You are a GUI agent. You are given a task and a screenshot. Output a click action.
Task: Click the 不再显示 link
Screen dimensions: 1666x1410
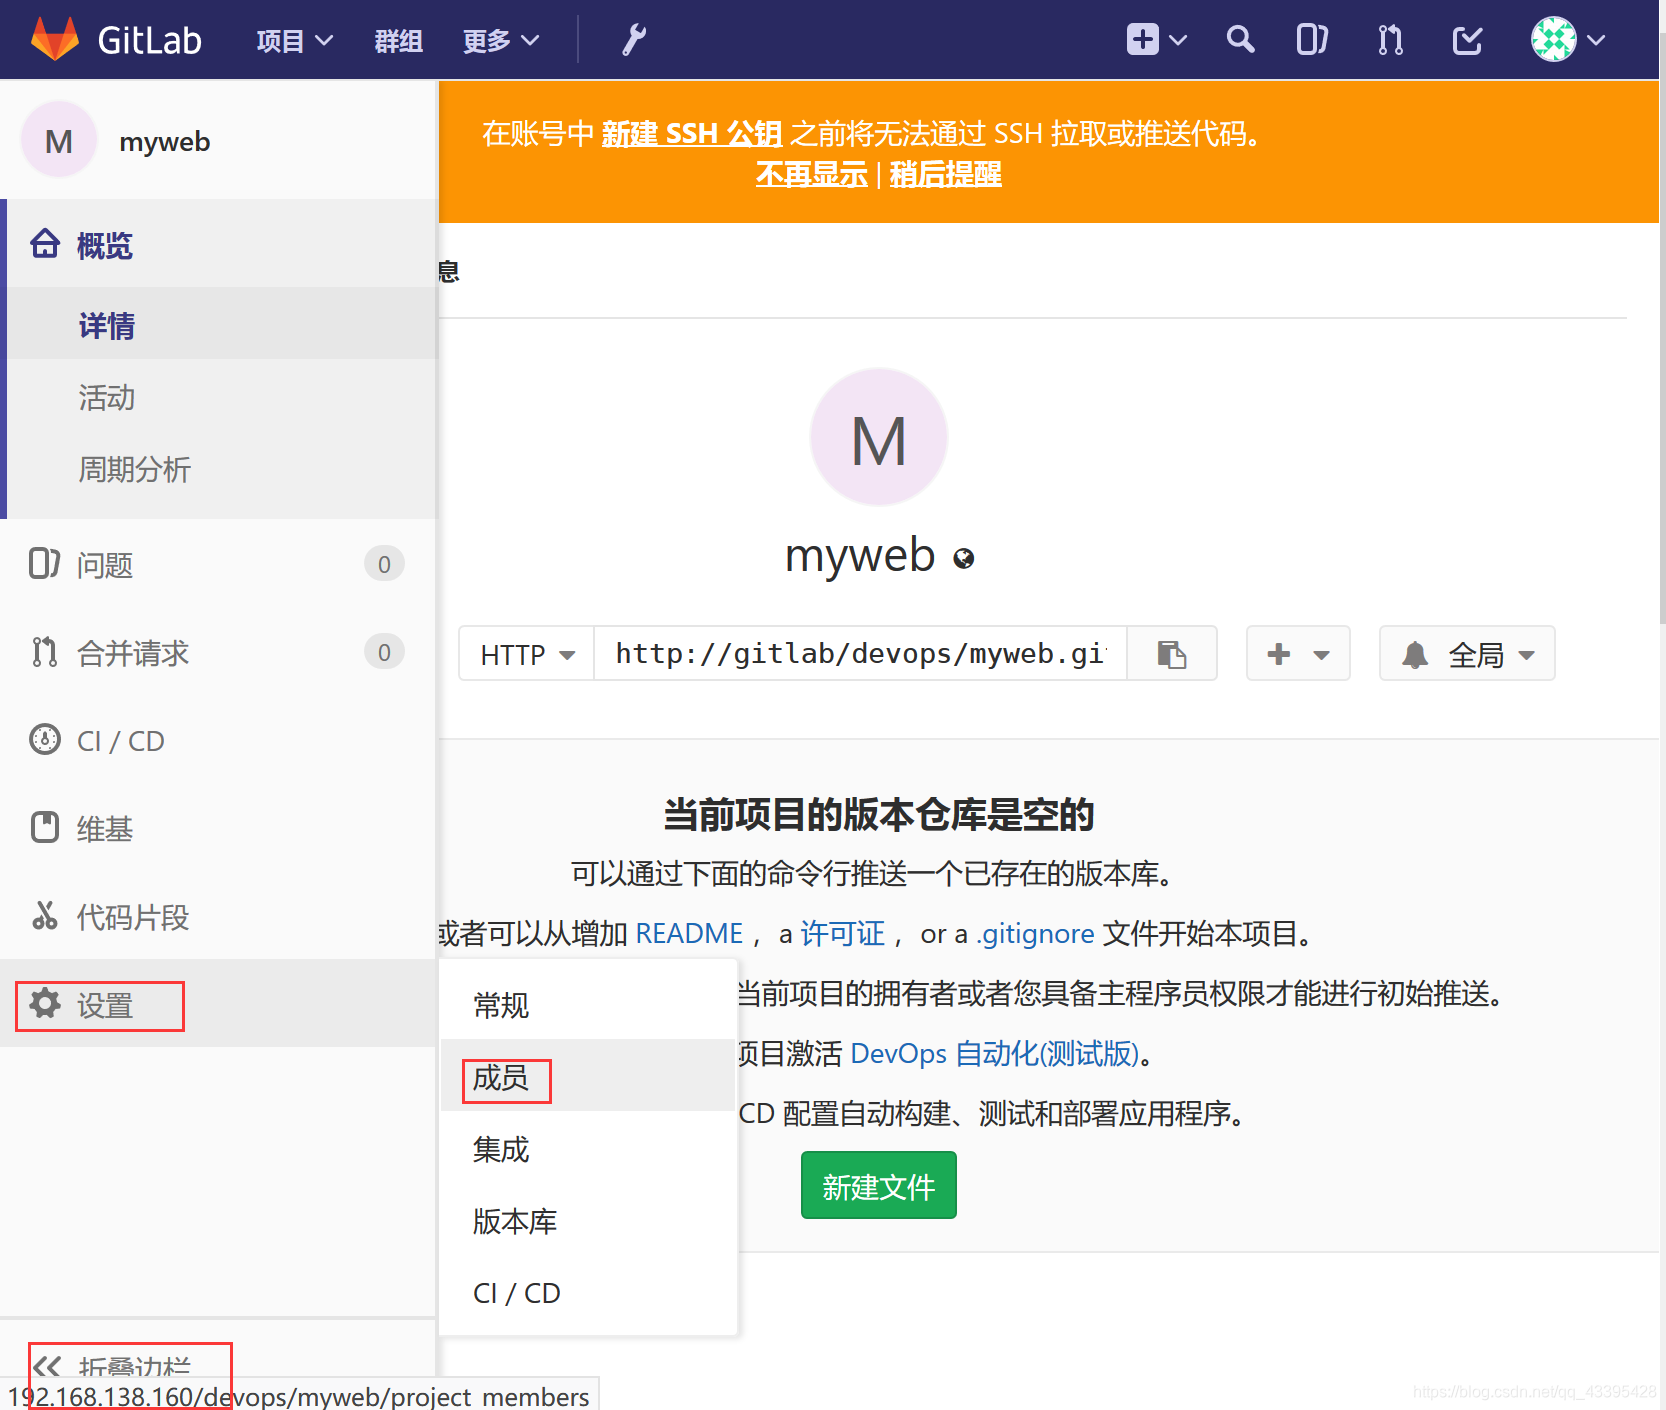[x=811, y=174]
